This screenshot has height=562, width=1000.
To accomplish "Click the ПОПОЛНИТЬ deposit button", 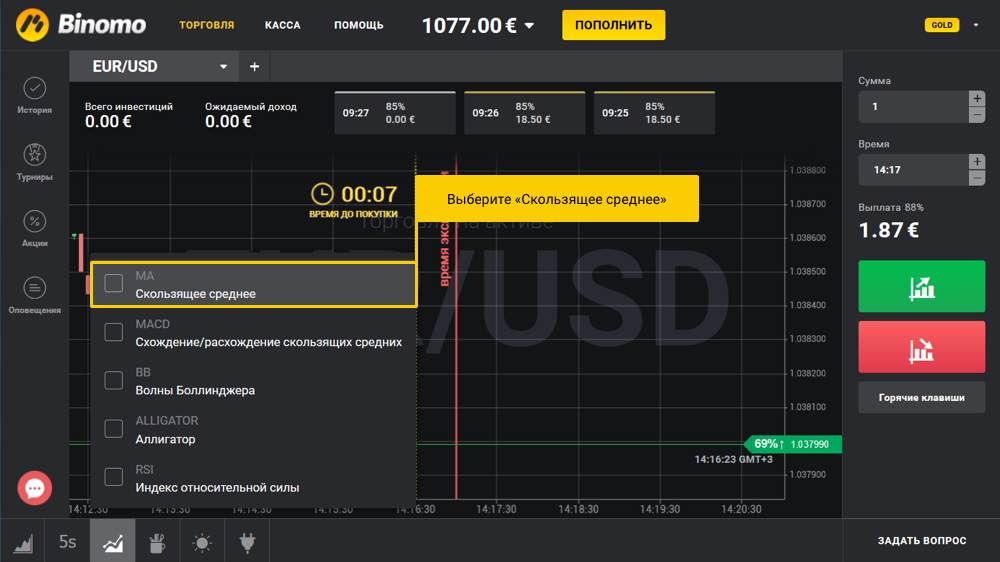I will click(614, 25).
